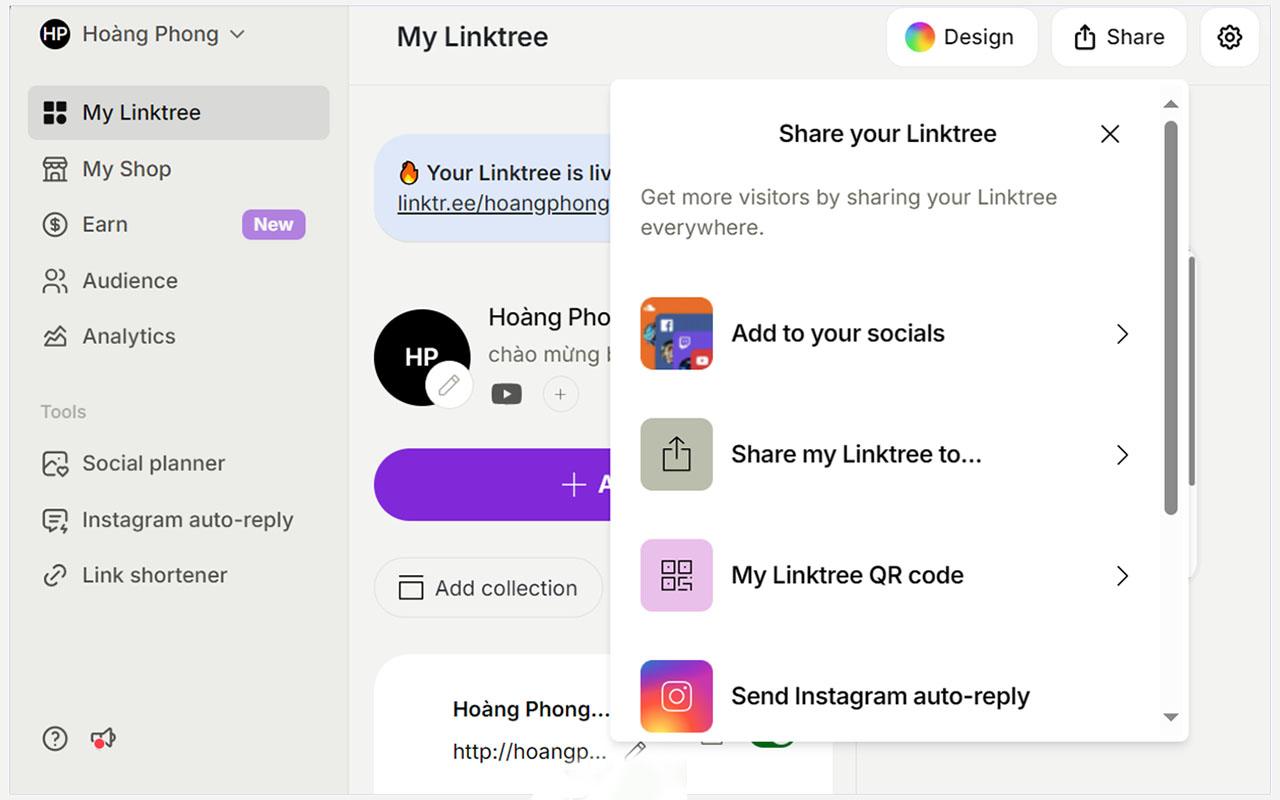1280x800 pixels.
Task: Click the My Shop storefront icon
Action: coord(55,169)
